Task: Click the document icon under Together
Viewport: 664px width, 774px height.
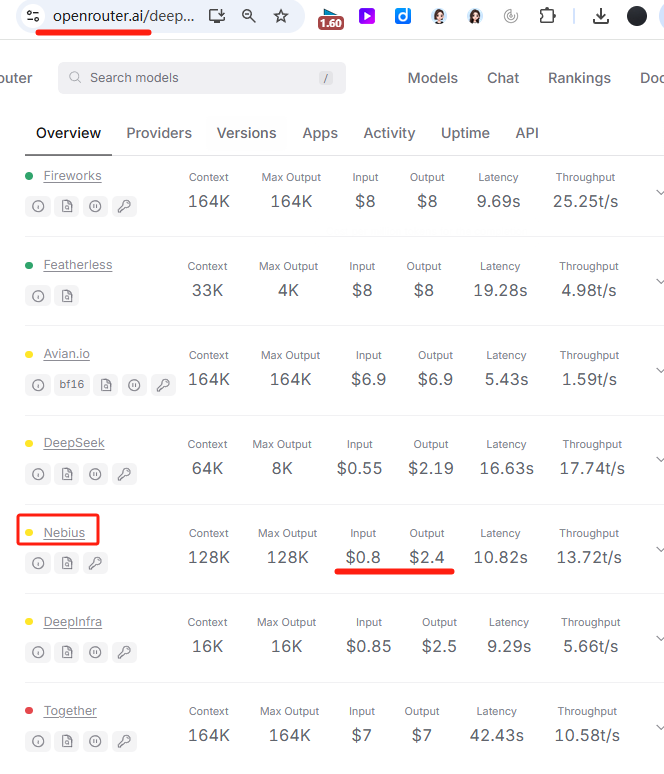Action: [67, 741]
